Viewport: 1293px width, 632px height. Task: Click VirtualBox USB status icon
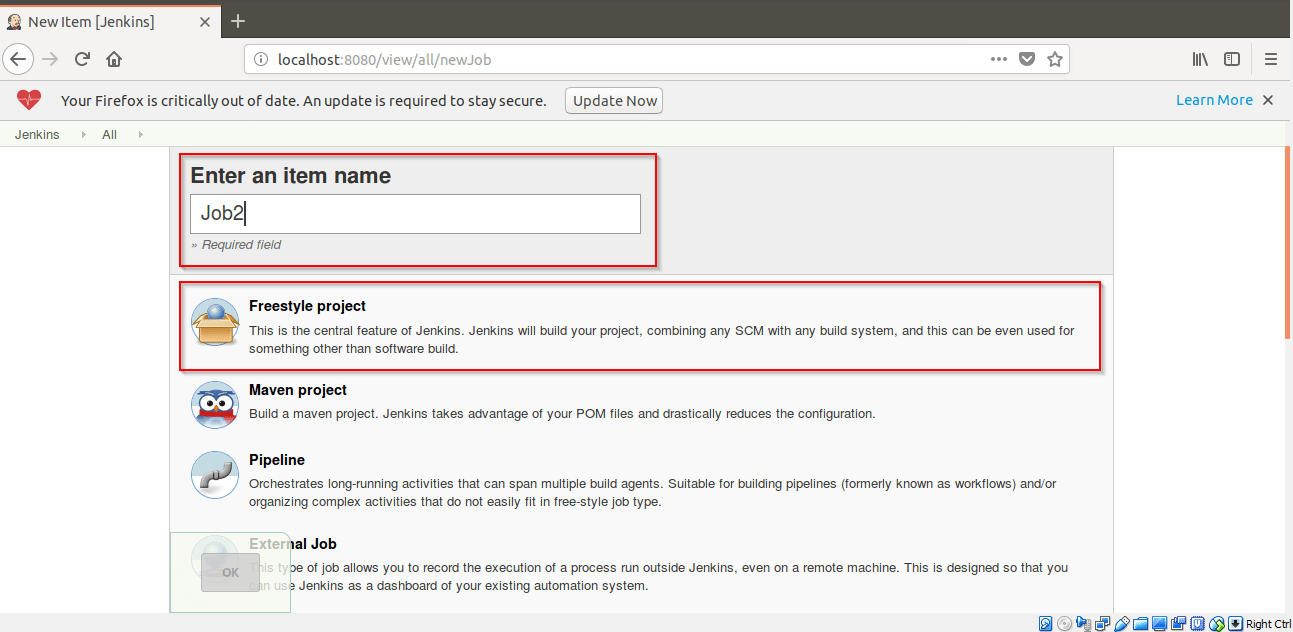1121,624
